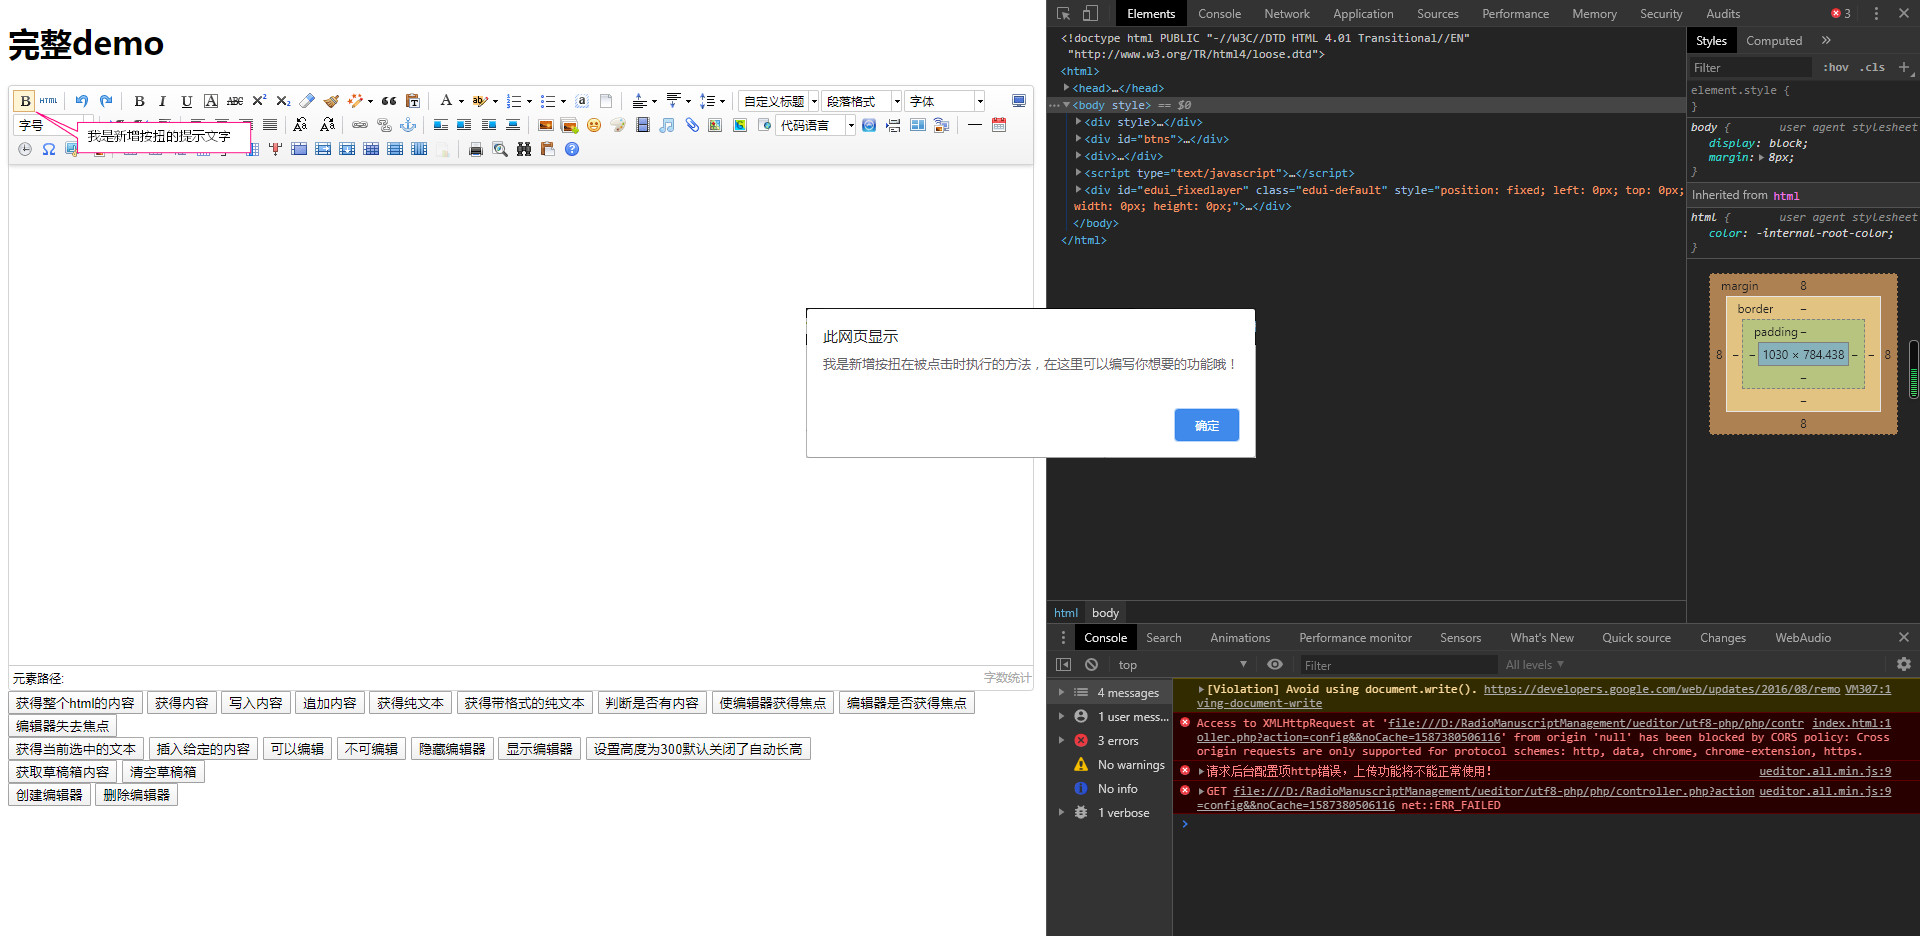Switch to the Network tab
Viewport: 1920px width, 936px height.
(x=1286, y=14)
